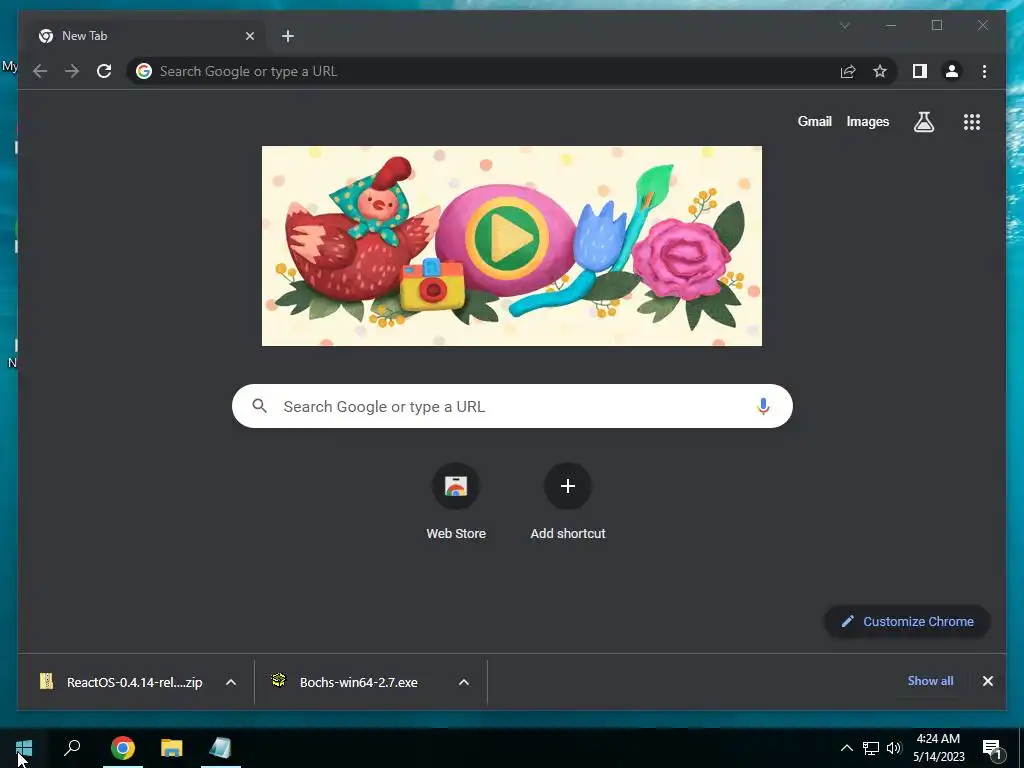
Task: Open the taskbar clock showing 4:24 AM
Action: pos(938,748)
